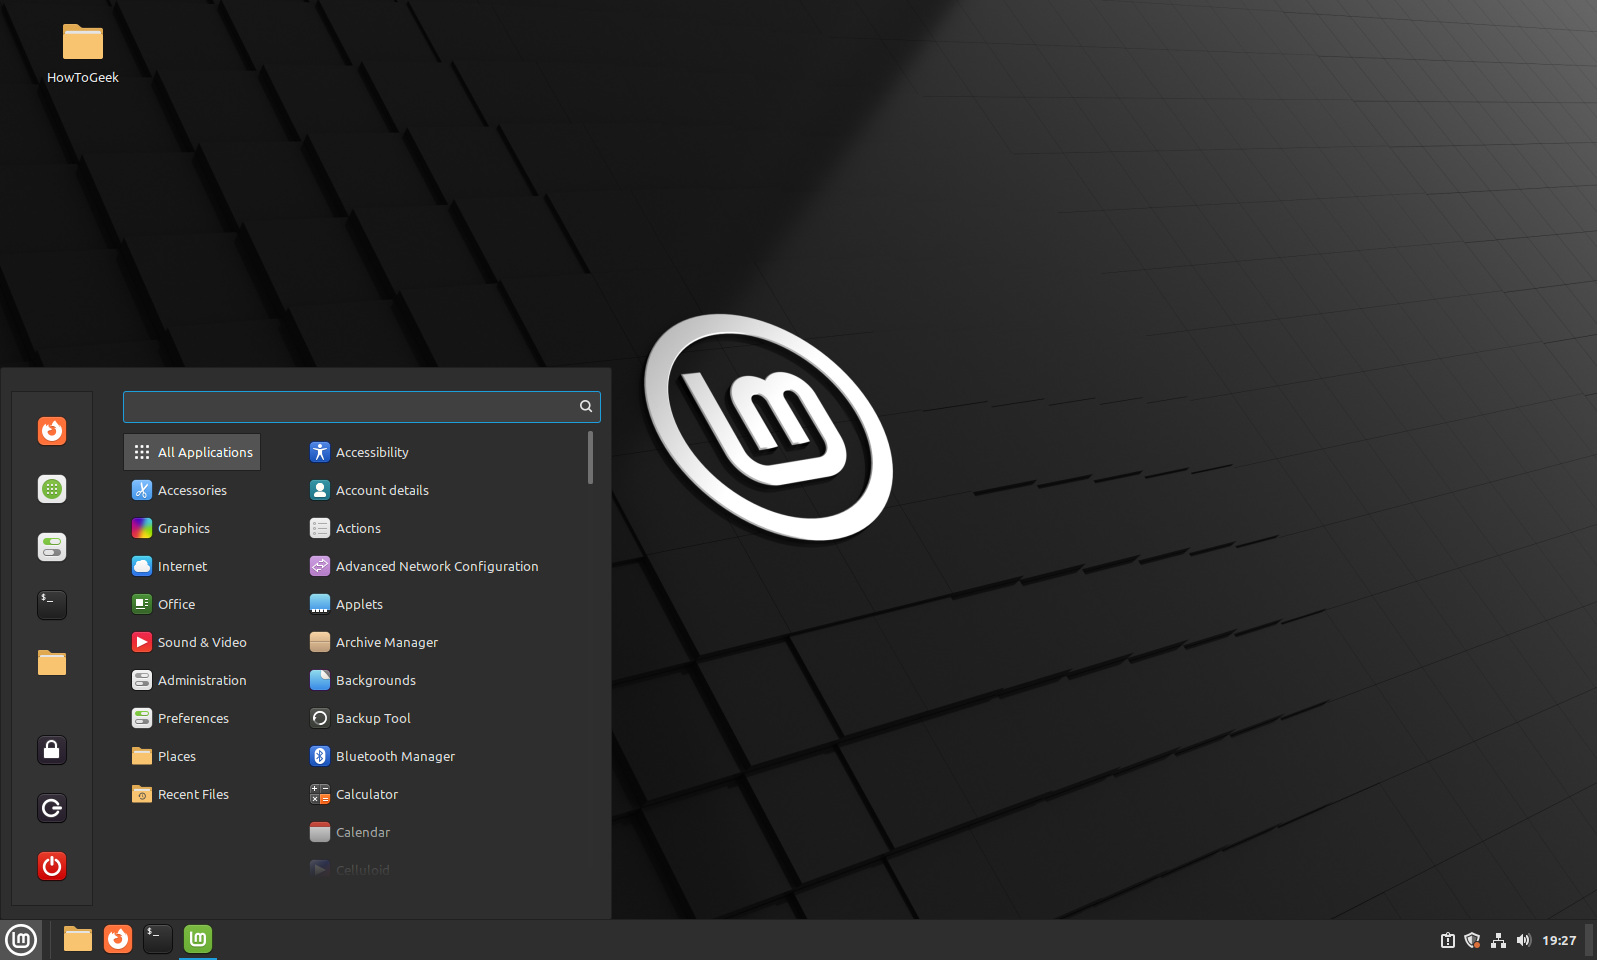Open Software Manager in the favorites sidebar

[x=52, y=489]
